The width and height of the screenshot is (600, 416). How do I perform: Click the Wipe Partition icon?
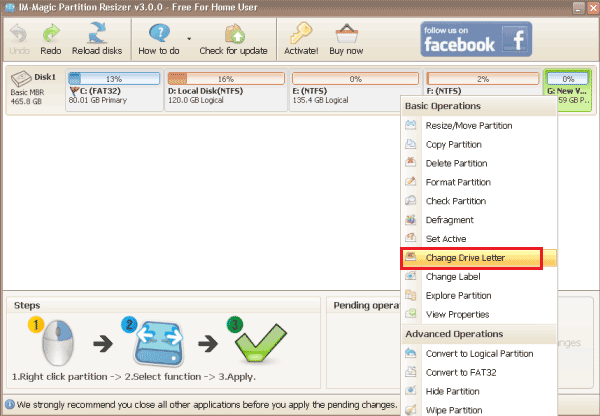[411, 409]
